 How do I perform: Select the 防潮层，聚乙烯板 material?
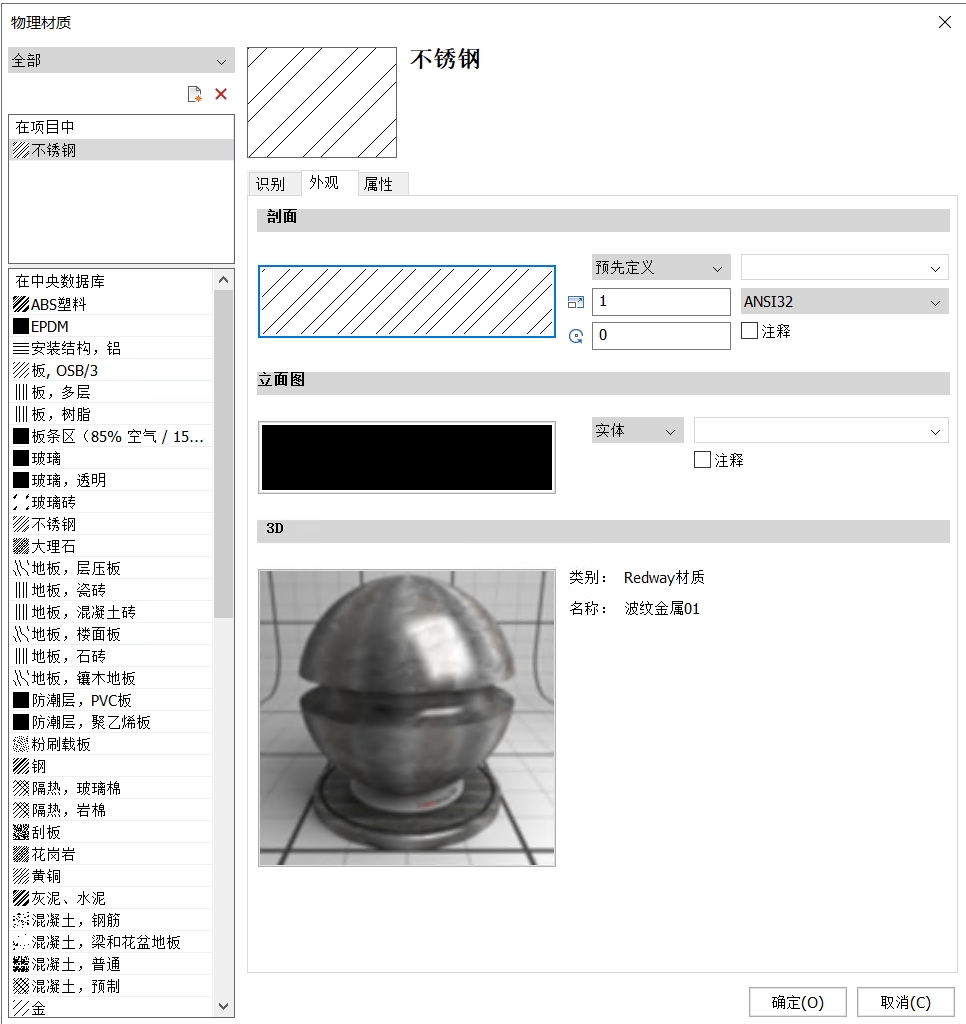pyautogui.click(x=112, y=722)
